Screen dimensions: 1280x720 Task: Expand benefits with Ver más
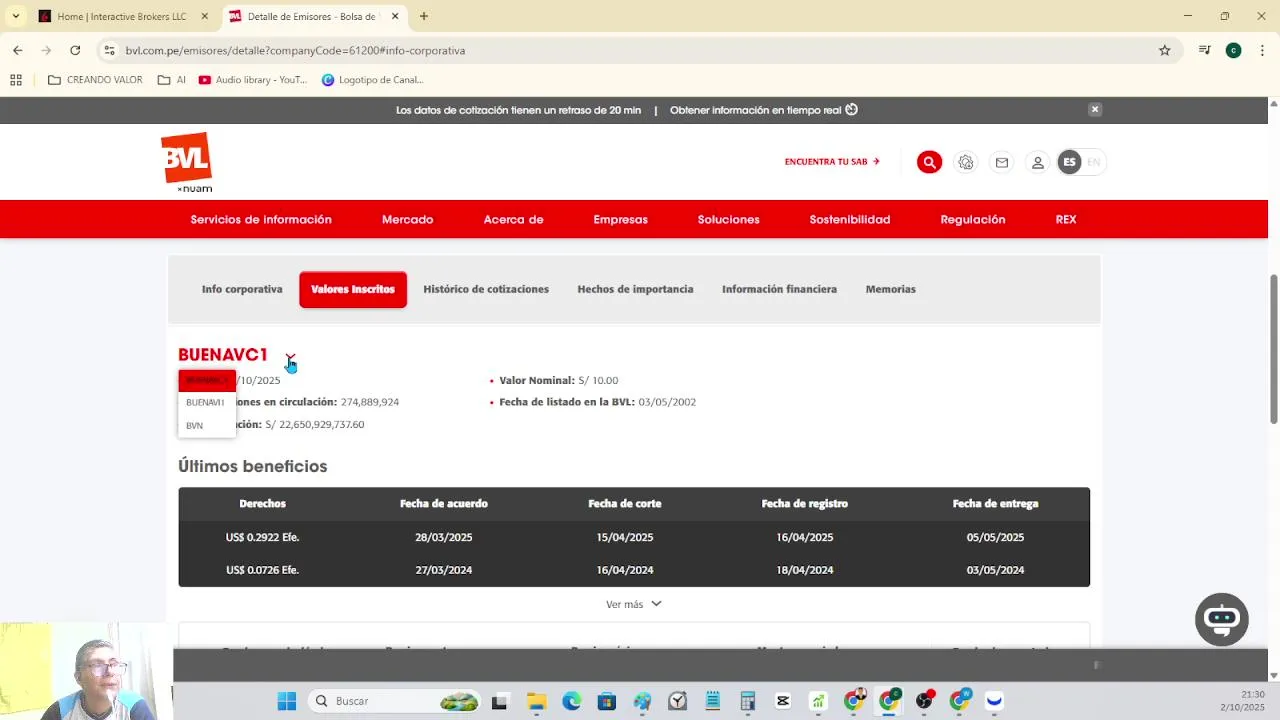point(634,604)
